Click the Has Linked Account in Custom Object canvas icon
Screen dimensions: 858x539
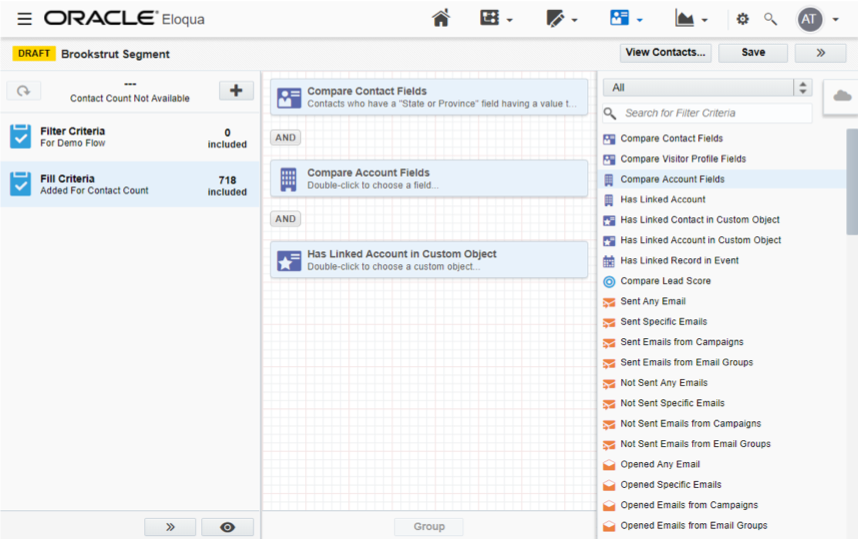click(x=289, y=260)
